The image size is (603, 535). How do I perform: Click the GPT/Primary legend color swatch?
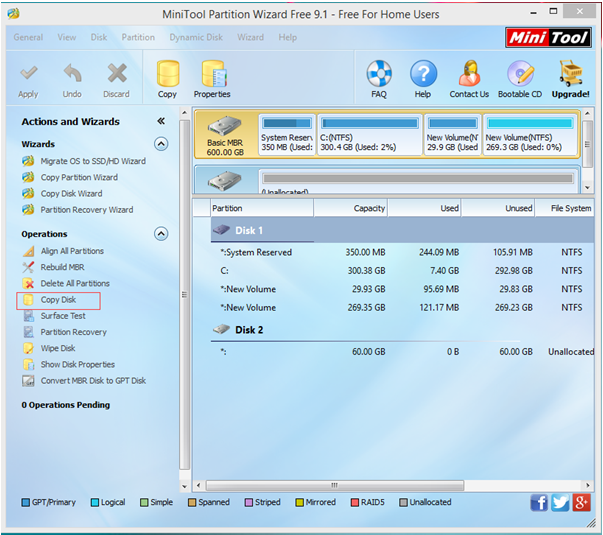(26, 502)
